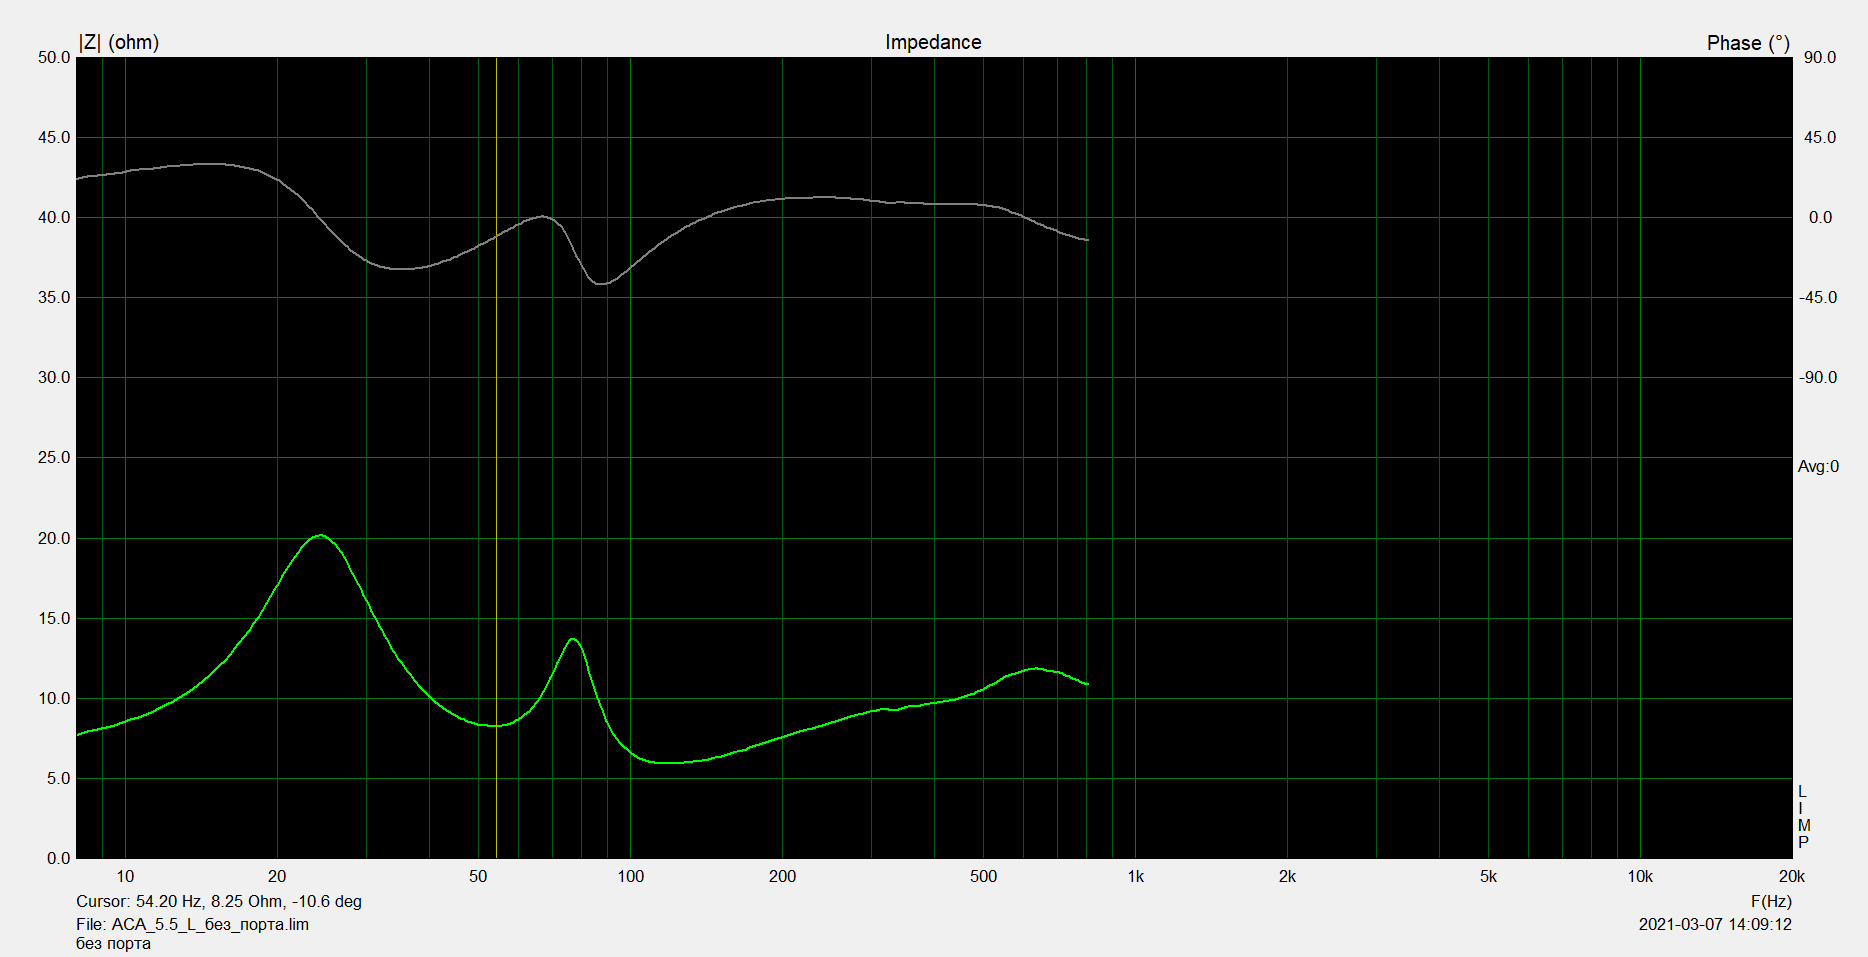
Task: Click the '-45.0' phase axis value
Action: tap(1818, 297)
